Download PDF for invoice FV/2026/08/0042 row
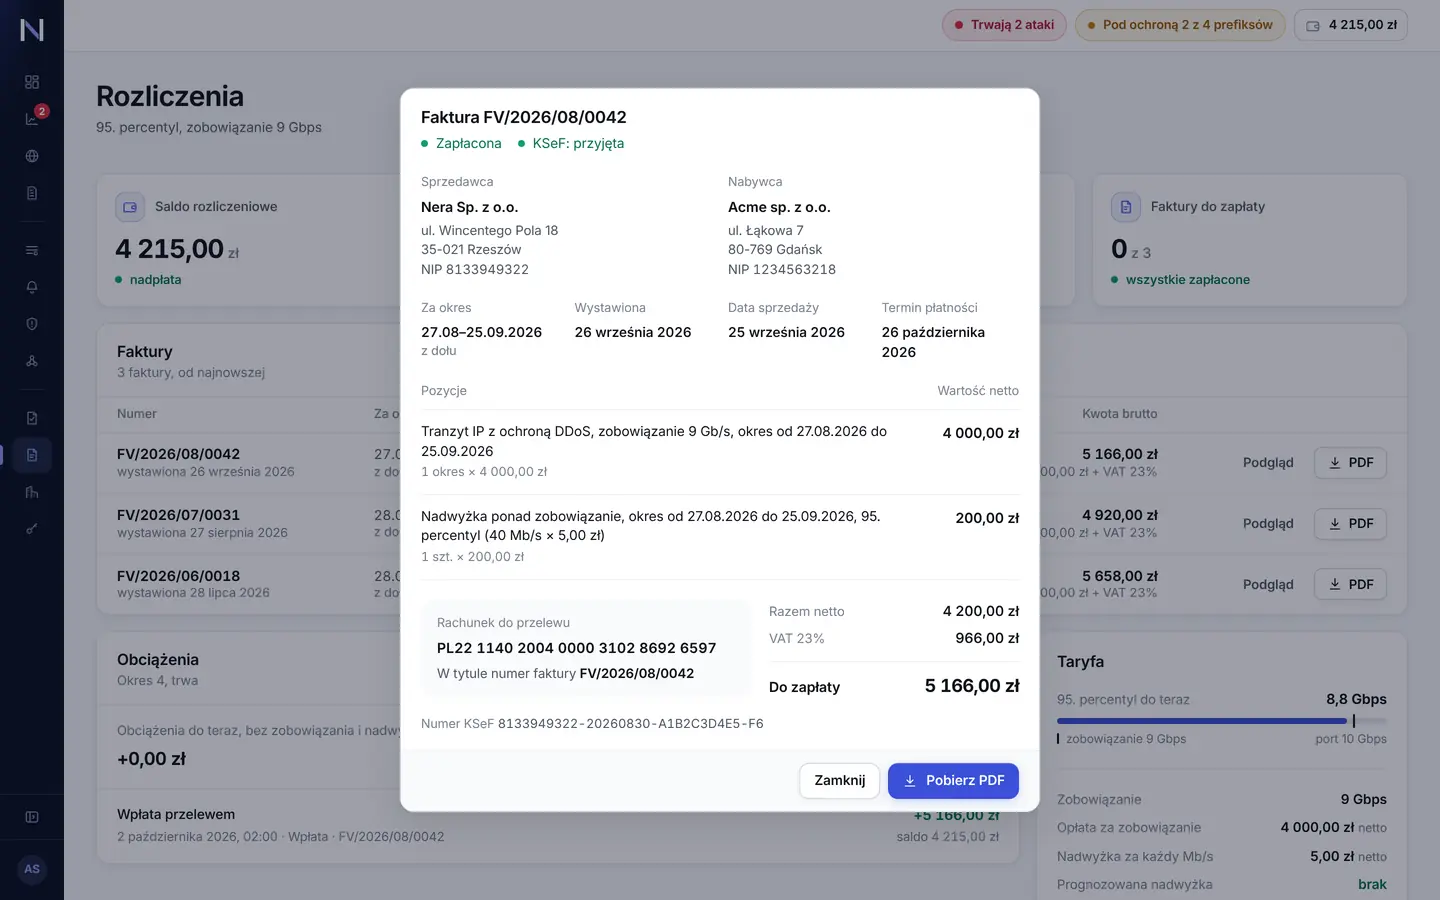This screenshot has height=900, width=1440. coord(1350,463)
